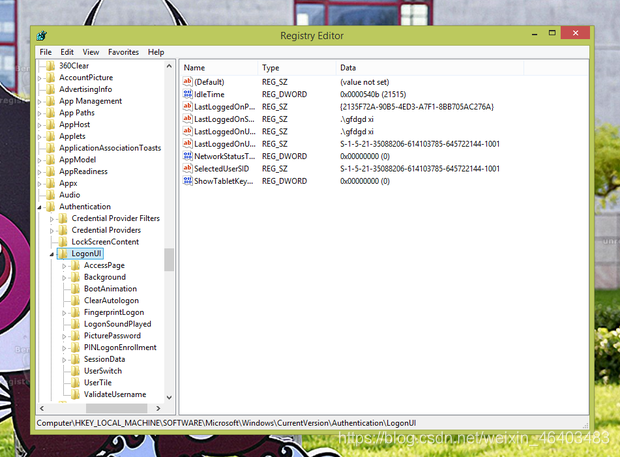Sort values by Name column header
This screenshot has height=457, width=620.
(219, 68)
